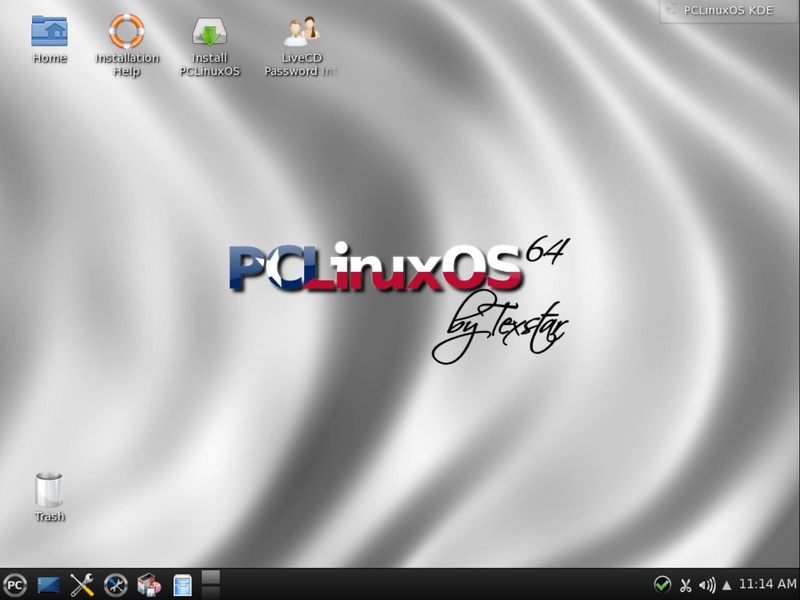Launch the wrench and screwdriver system settings
The width and height of the screenshot is (800, 600).
(82, 585)
